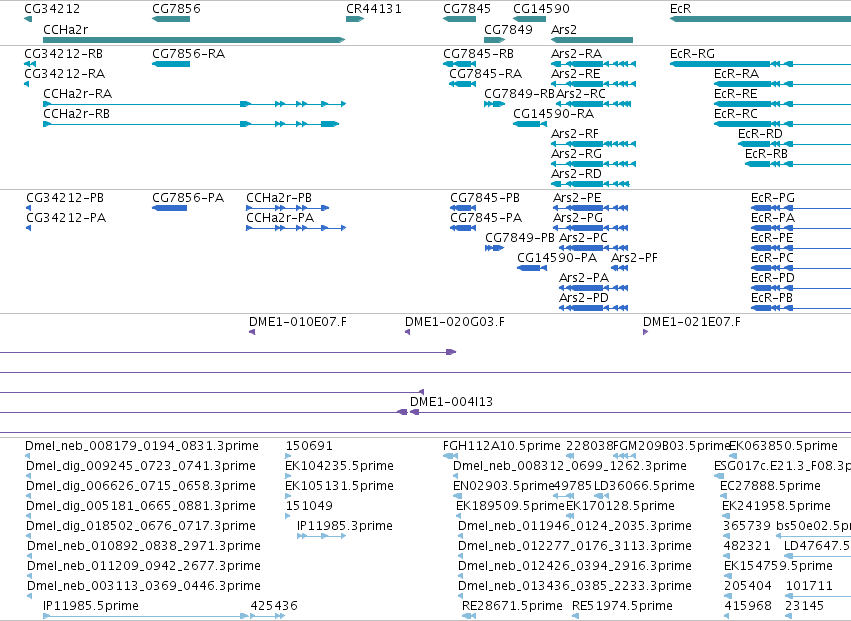
Task: Select the EK154759.5prime EST label
Action: tap(778, 566)
